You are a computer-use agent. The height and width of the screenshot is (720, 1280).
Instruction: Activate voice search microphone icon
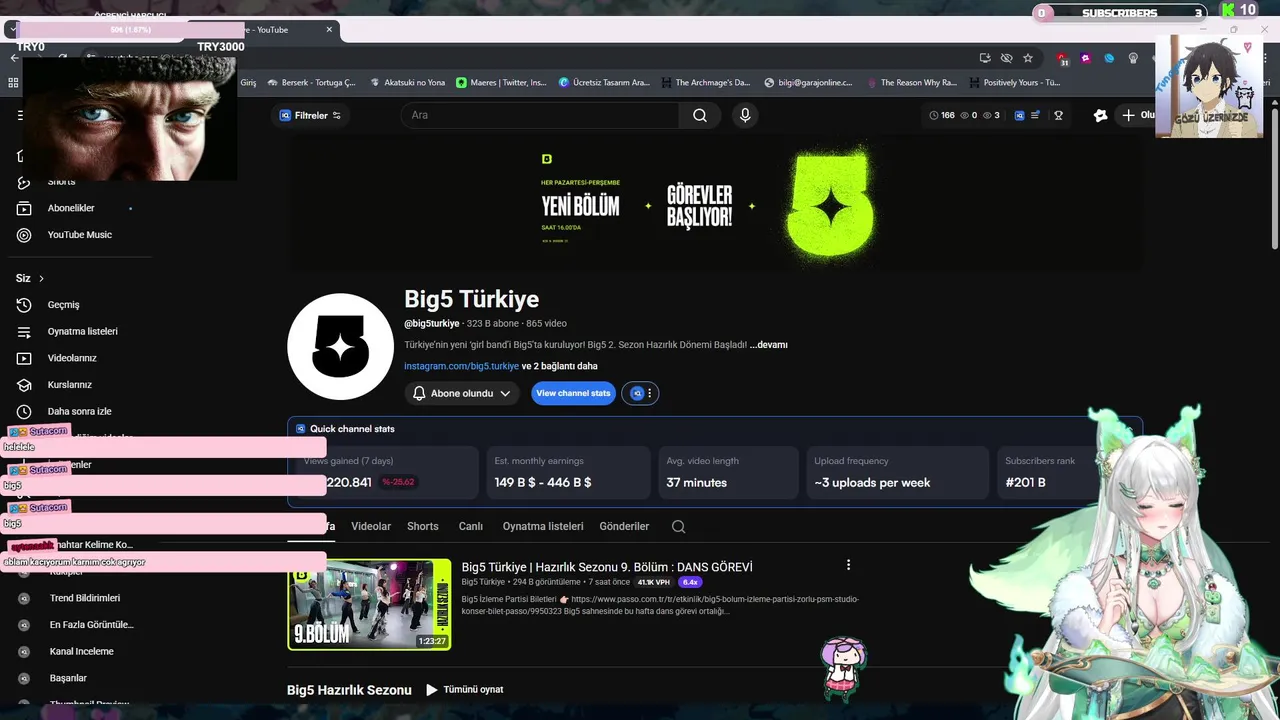[744, 115]
